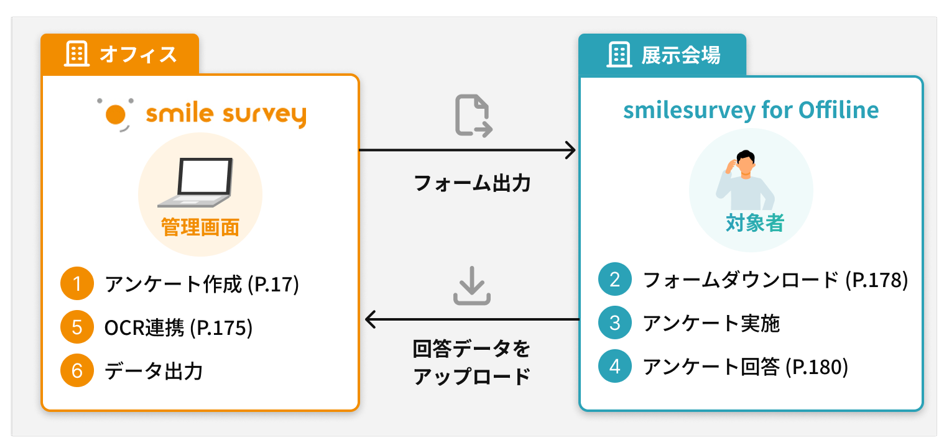Click the orange building icon beside オフィス
949x448 pixels.
tap(76, 54)
